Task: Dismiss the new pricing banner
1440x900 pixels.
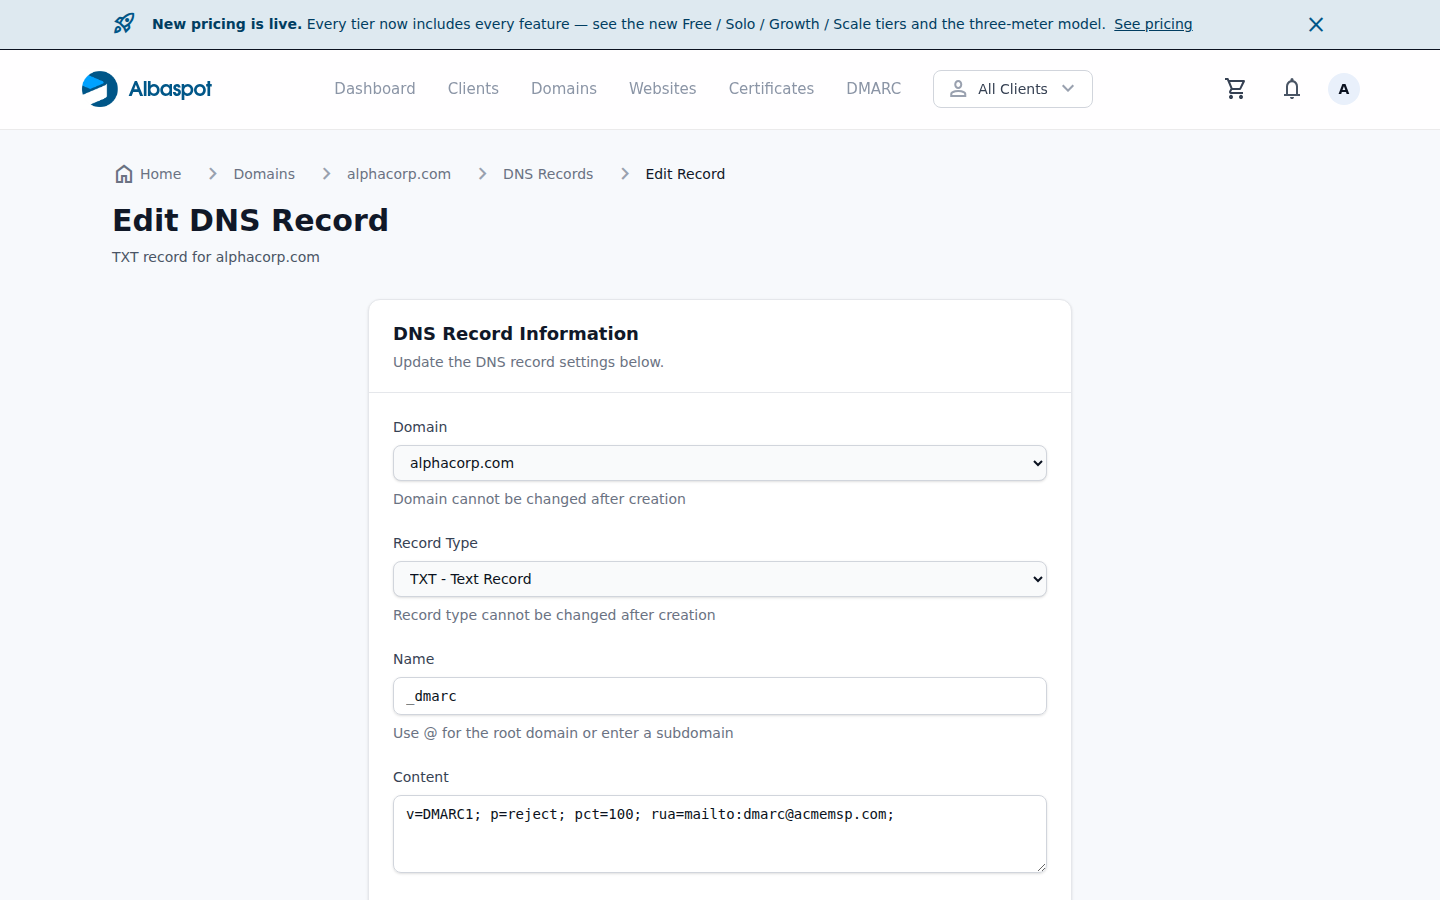Action: coord(1316,24)
